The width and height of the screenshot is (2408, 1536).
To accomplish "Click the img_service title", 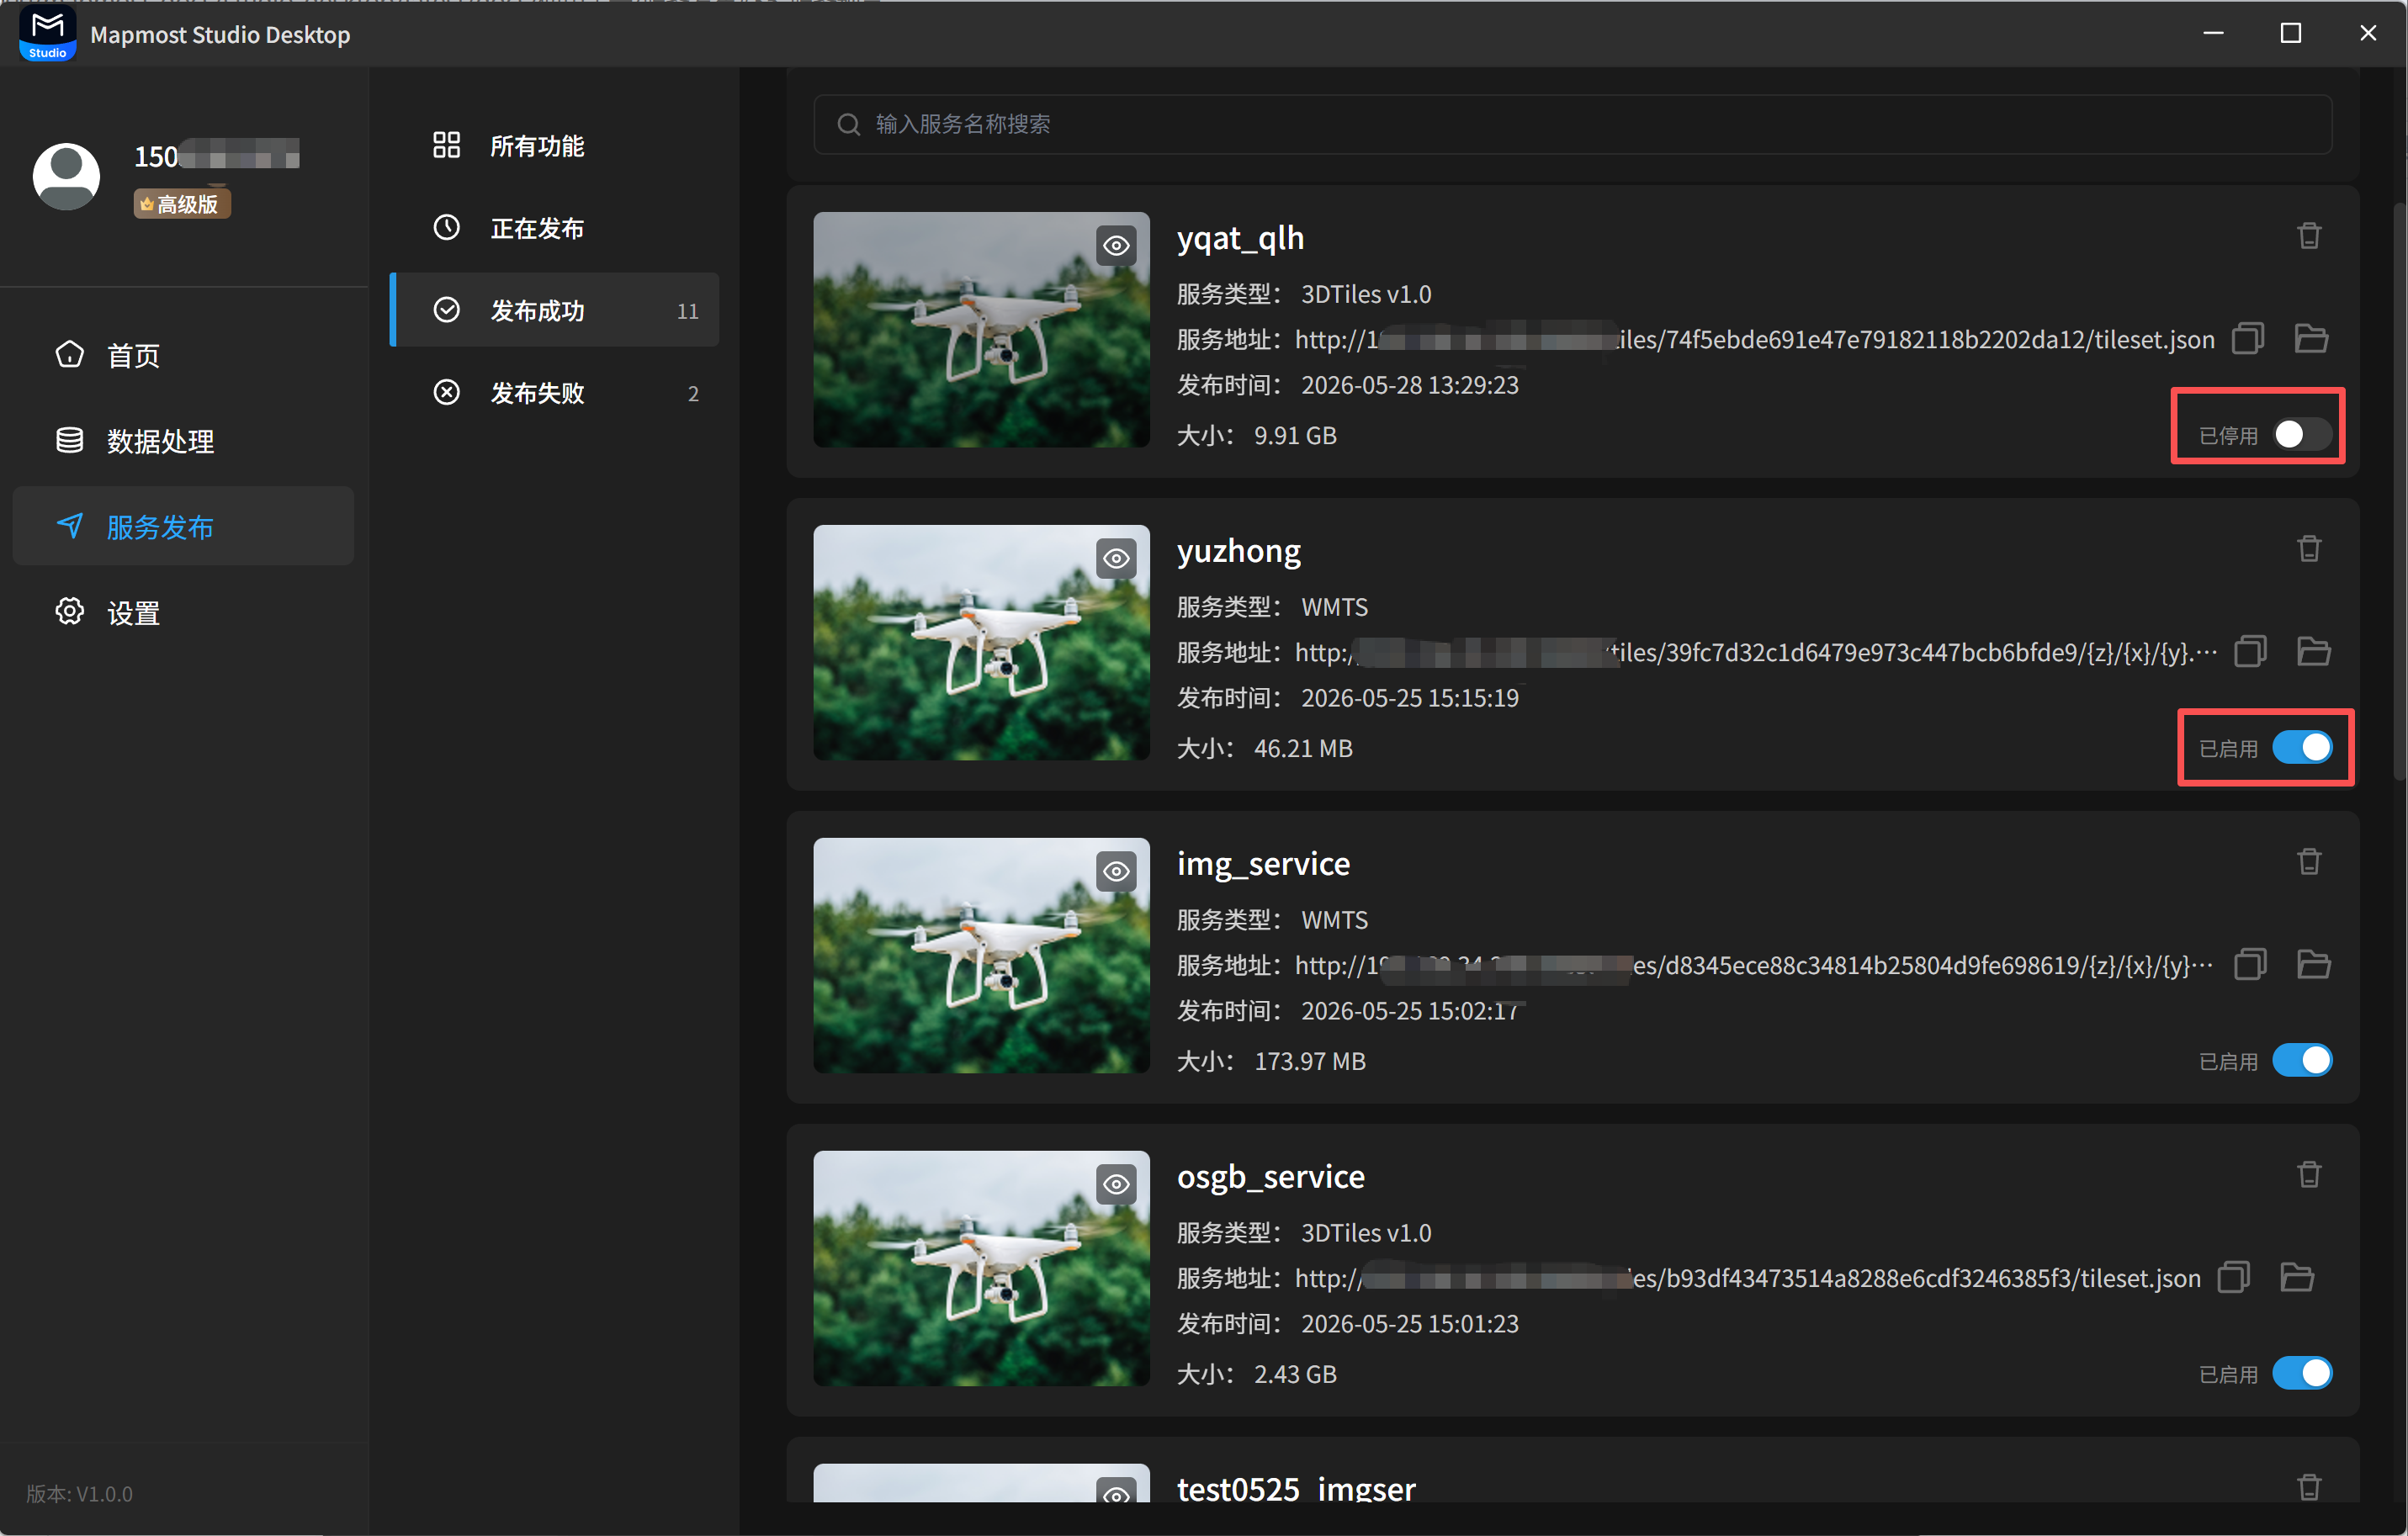I will pos(1263,864).
